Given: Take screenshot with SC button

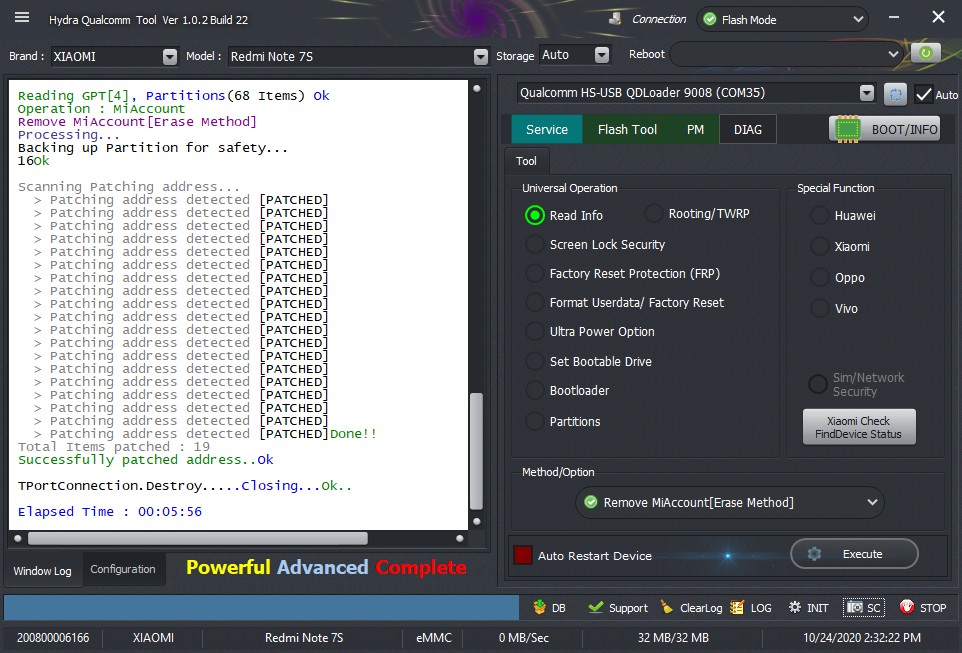Looking at the screenshot, I should tap(864, 608).
